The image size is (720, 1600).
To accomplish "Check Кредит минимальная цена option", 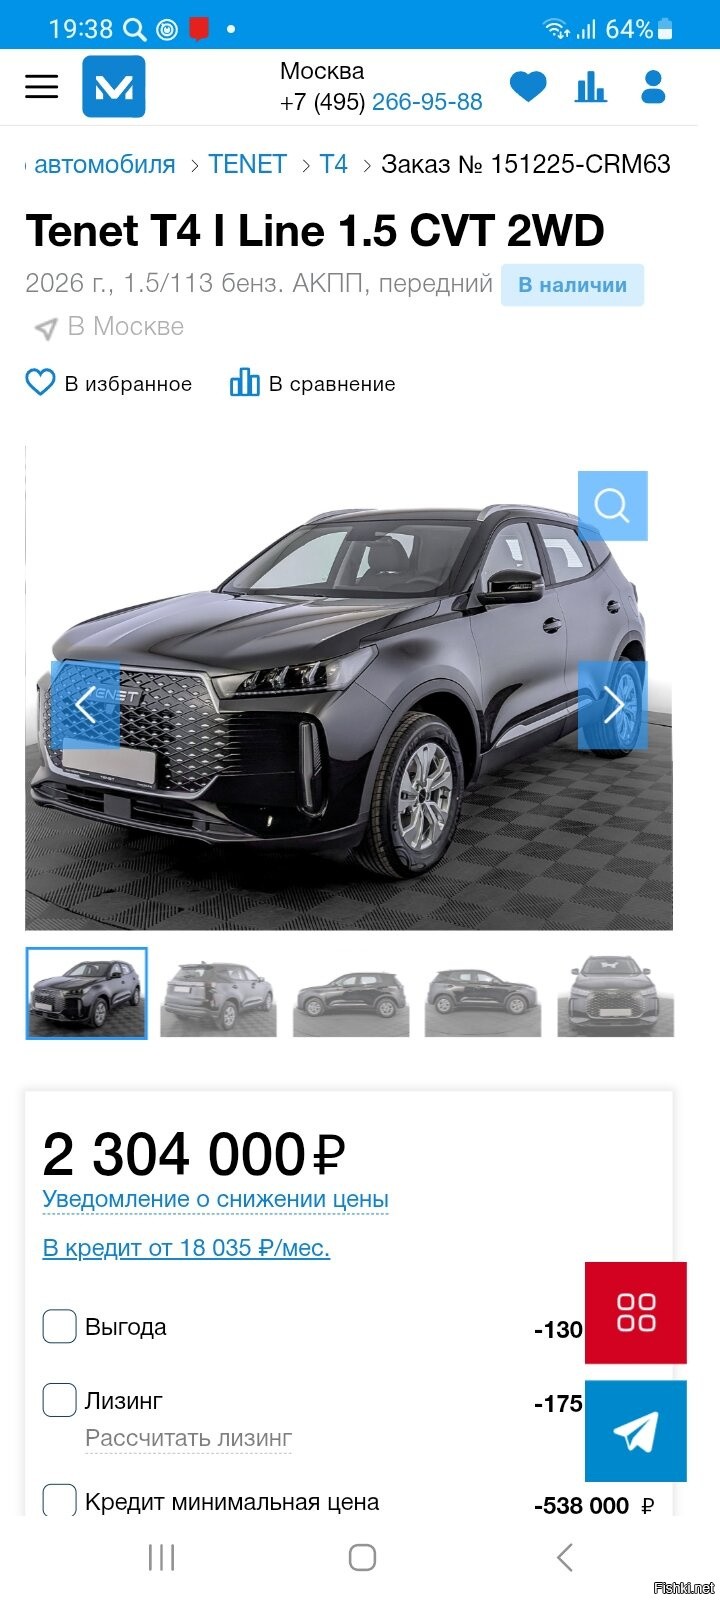I will (x=59, y=1500).
